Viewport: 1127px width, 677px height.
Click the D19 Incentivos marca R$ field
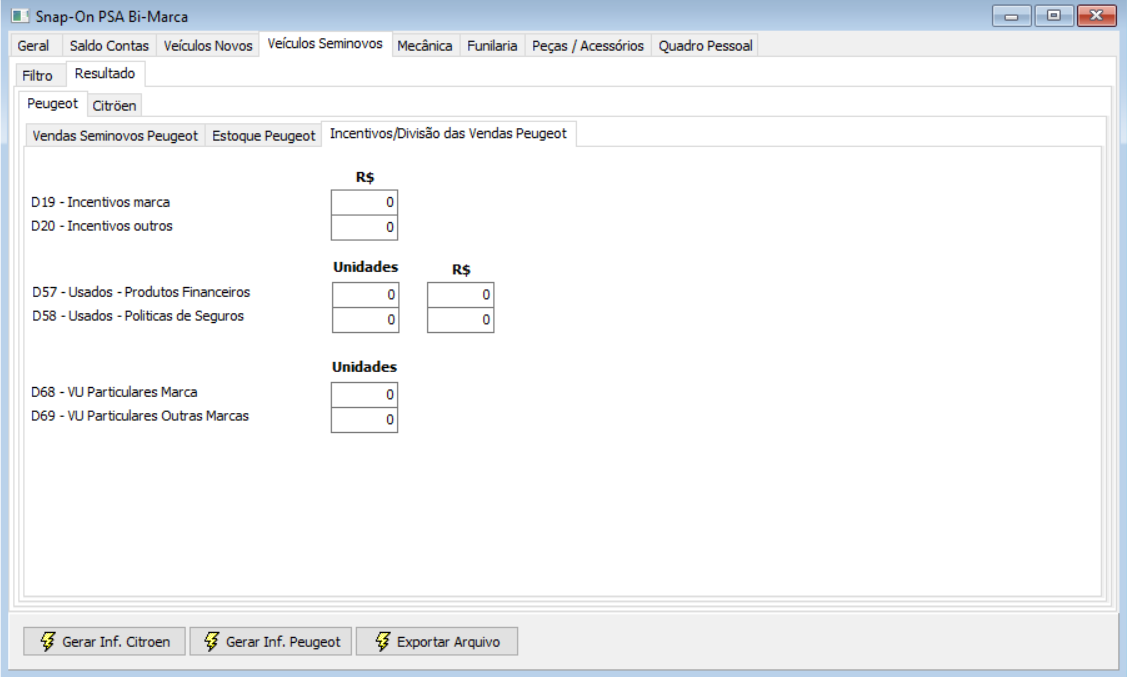tap(364, 203)
